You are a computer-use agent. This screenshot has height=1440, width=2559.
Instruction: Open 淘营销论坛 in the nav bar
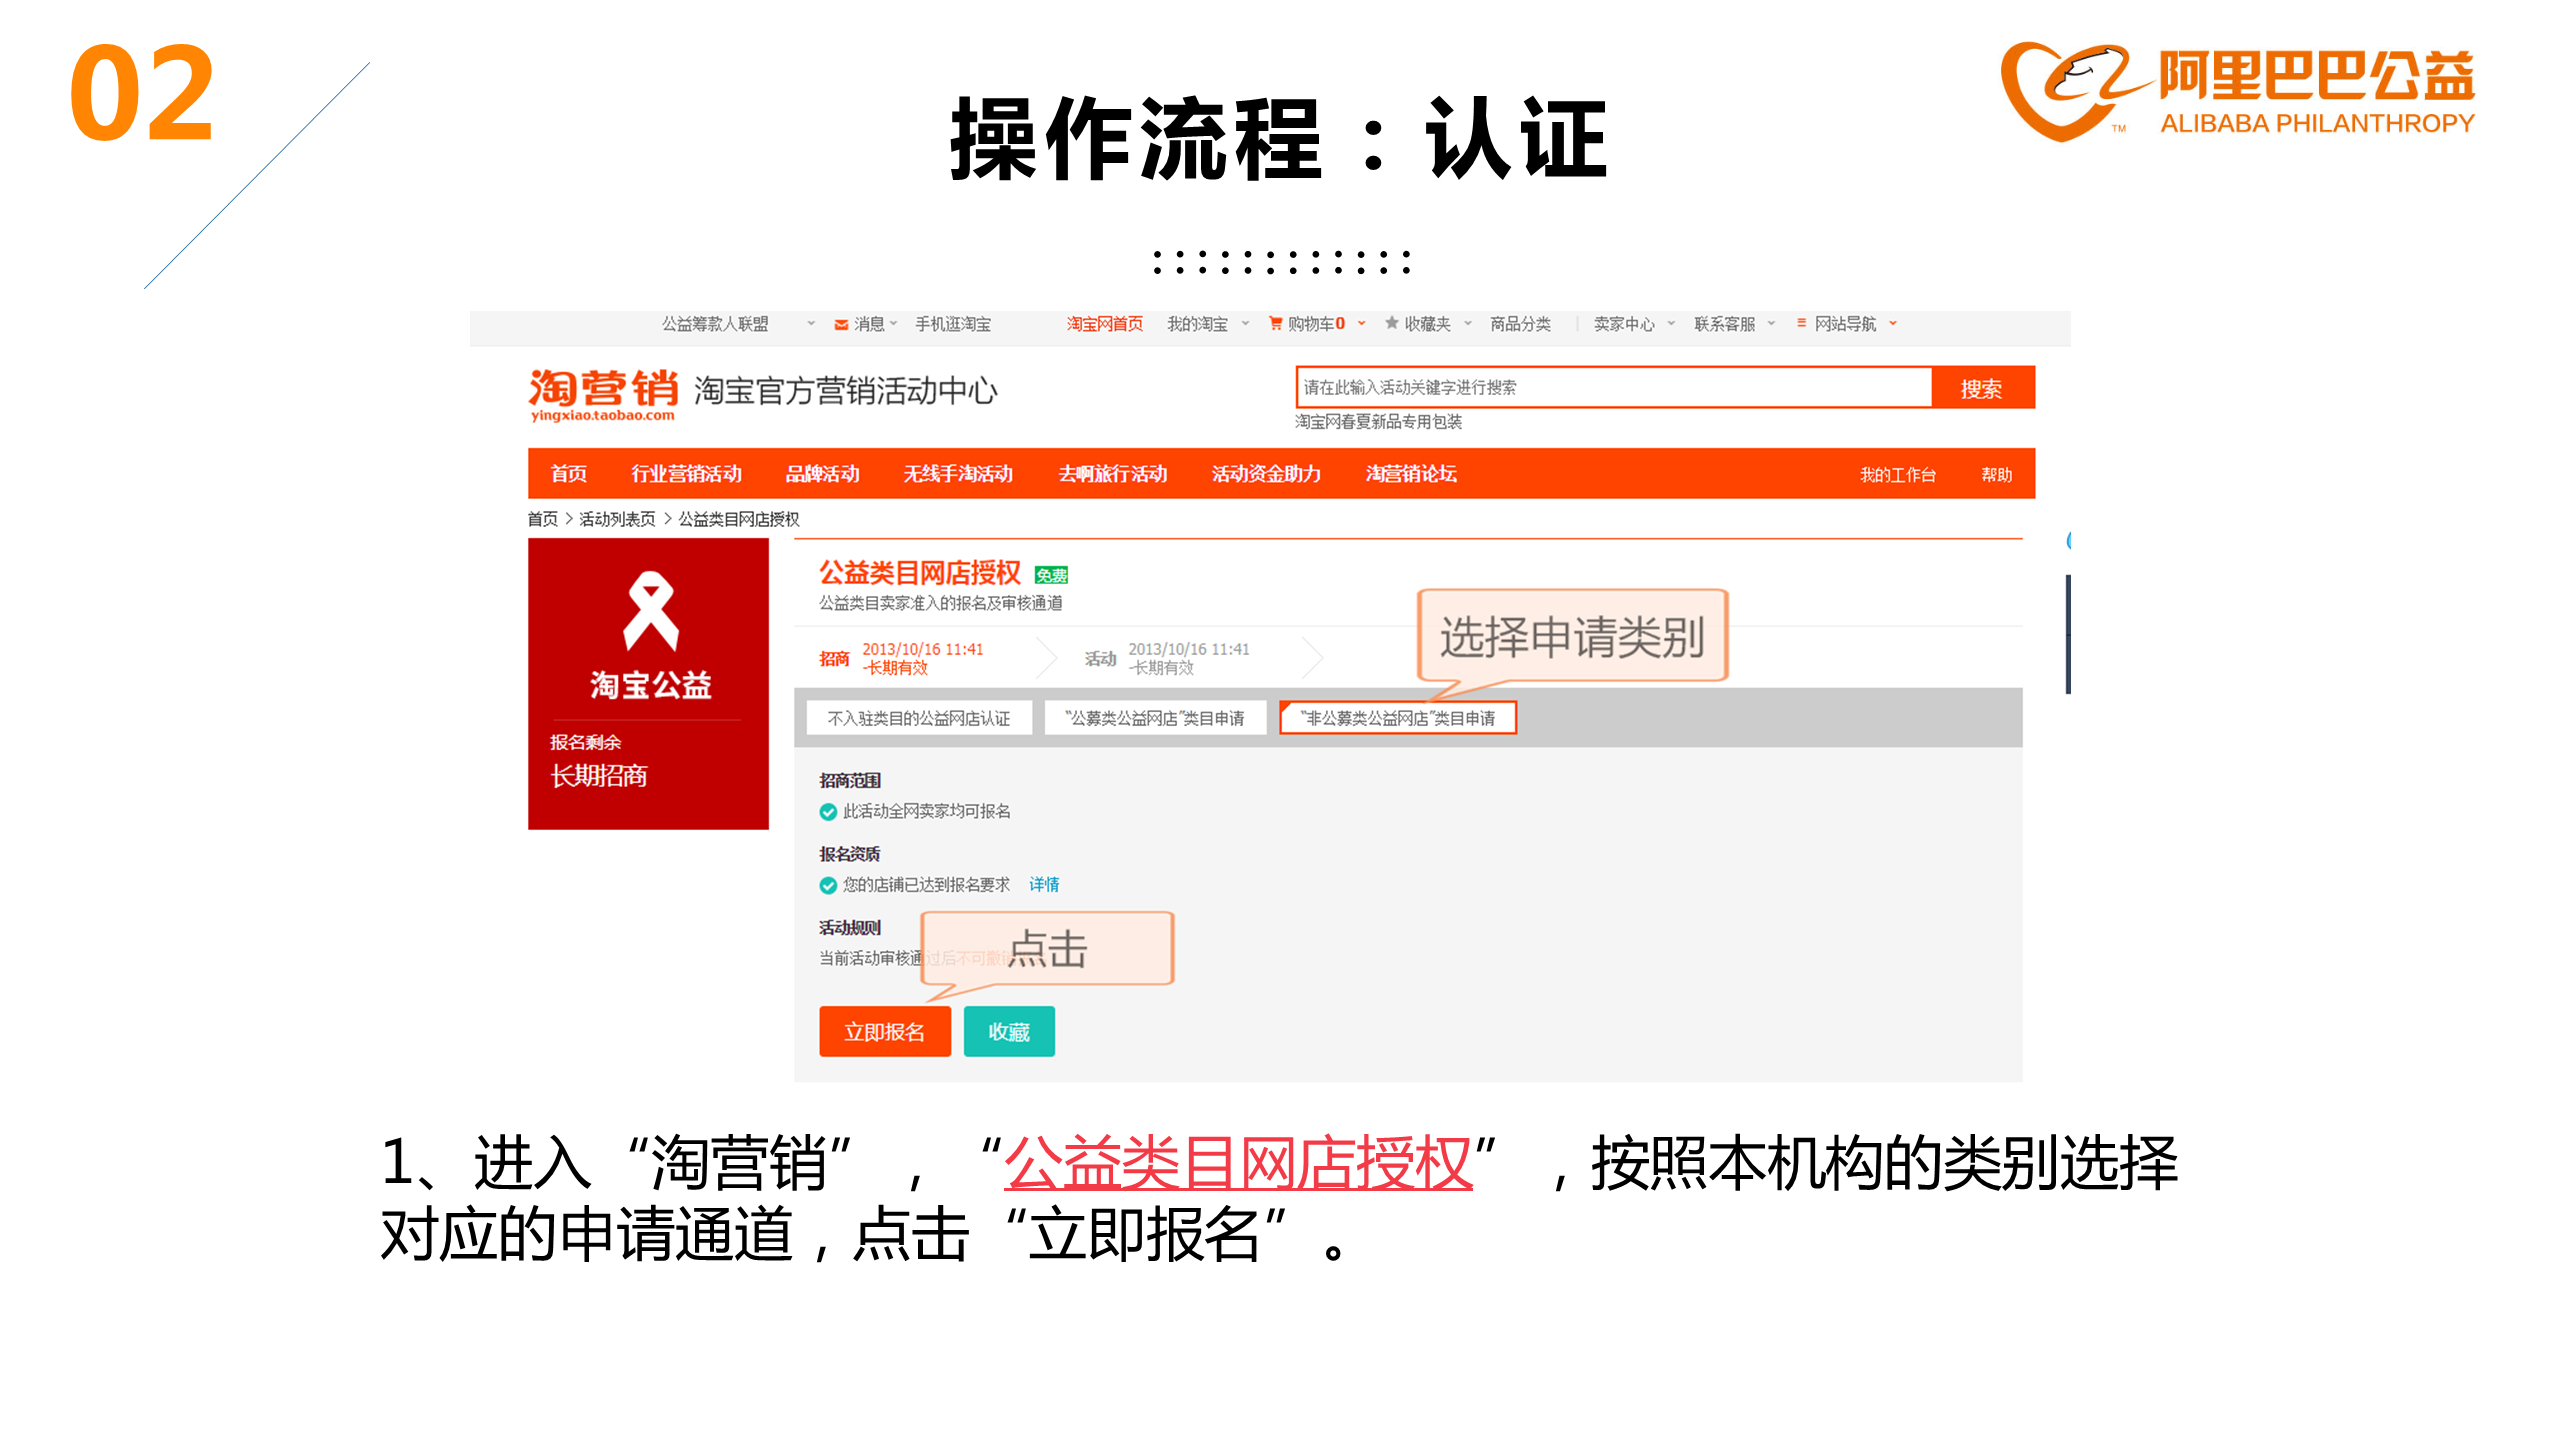click(1411, 474)
